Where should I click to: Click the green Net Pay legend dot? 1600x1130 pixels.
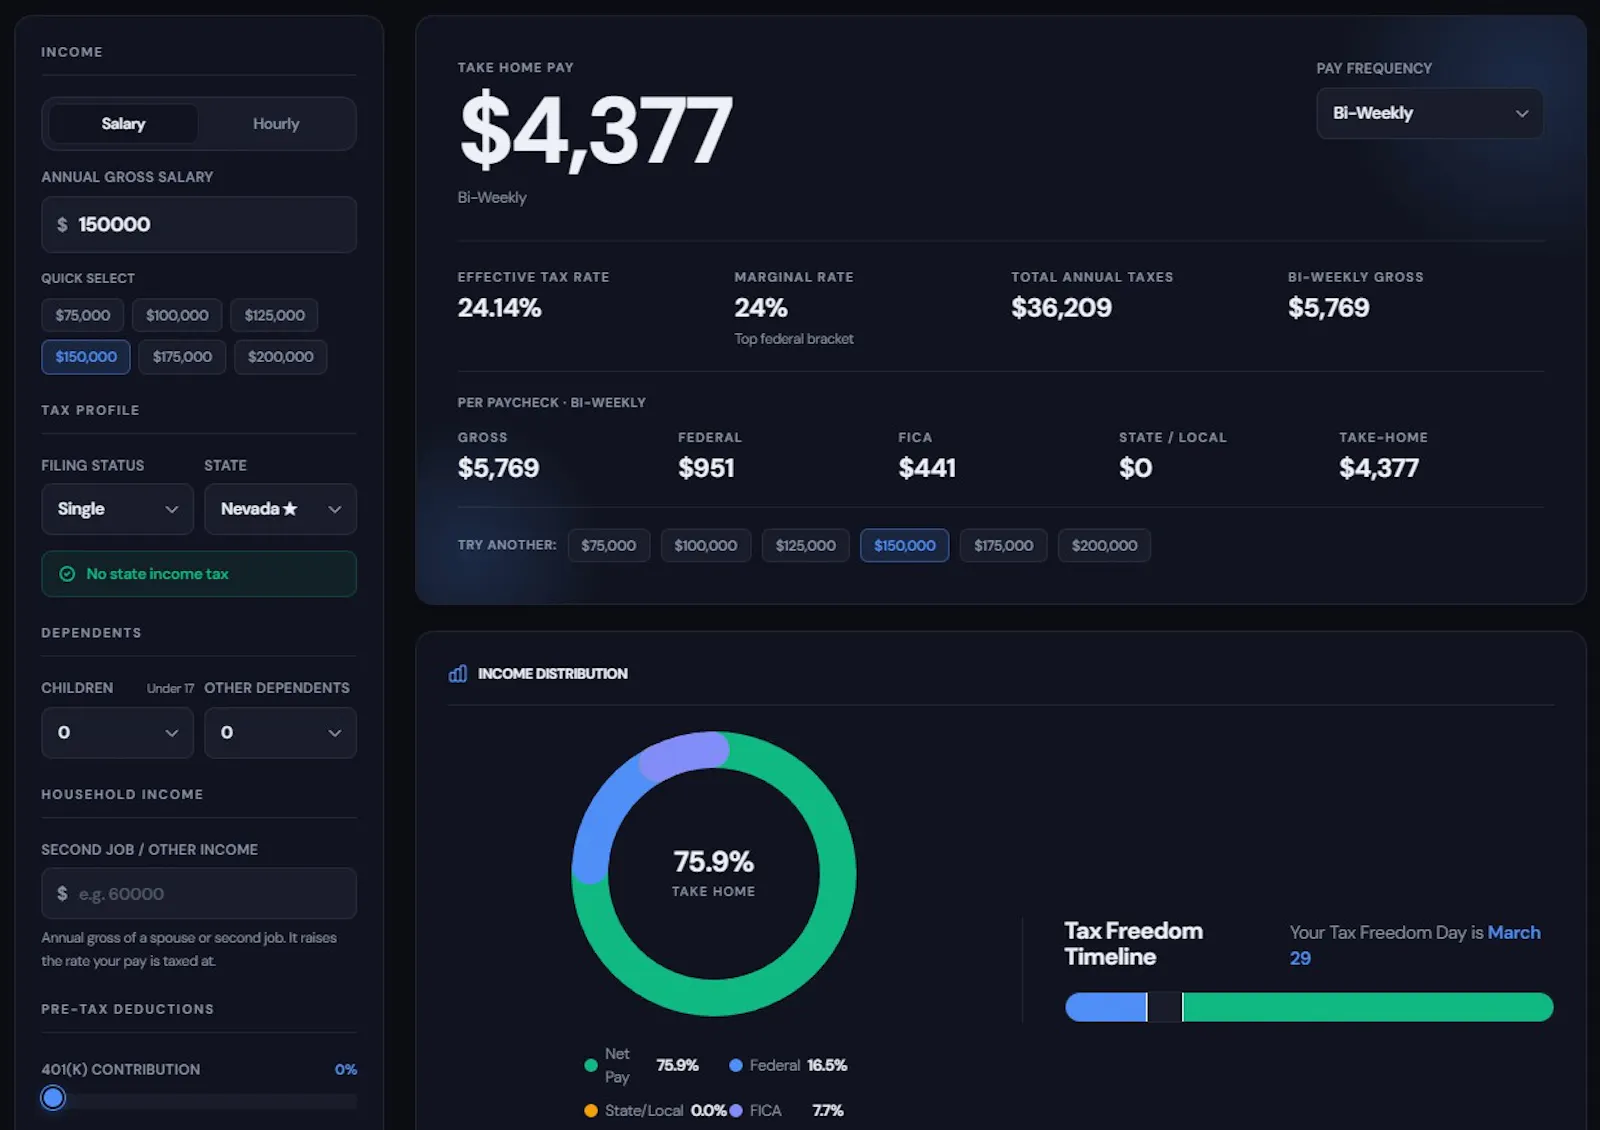tap(591, 1066)
